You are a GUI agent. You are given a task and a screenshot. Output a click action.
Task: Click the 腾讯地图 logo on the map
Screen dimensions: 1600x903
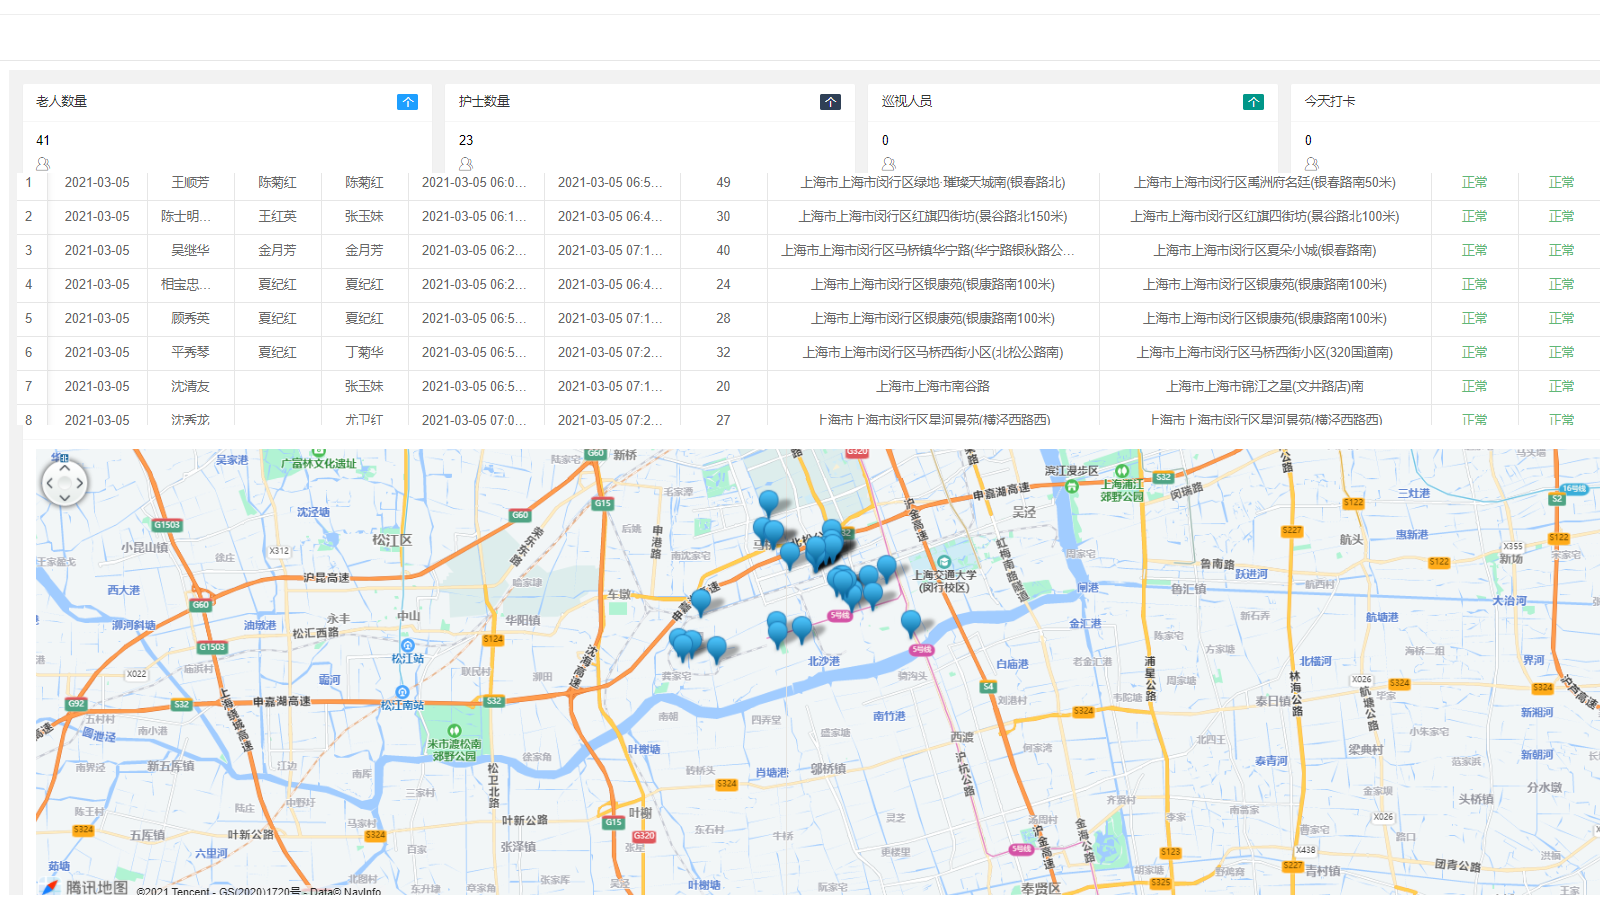tap(85, 887)
